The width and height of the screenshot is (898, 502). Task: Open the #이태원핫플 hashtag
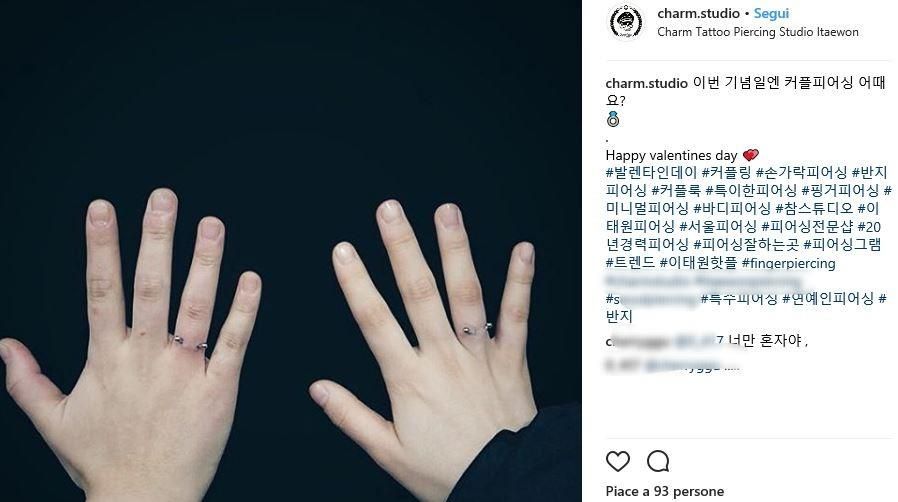pos(698,263)
